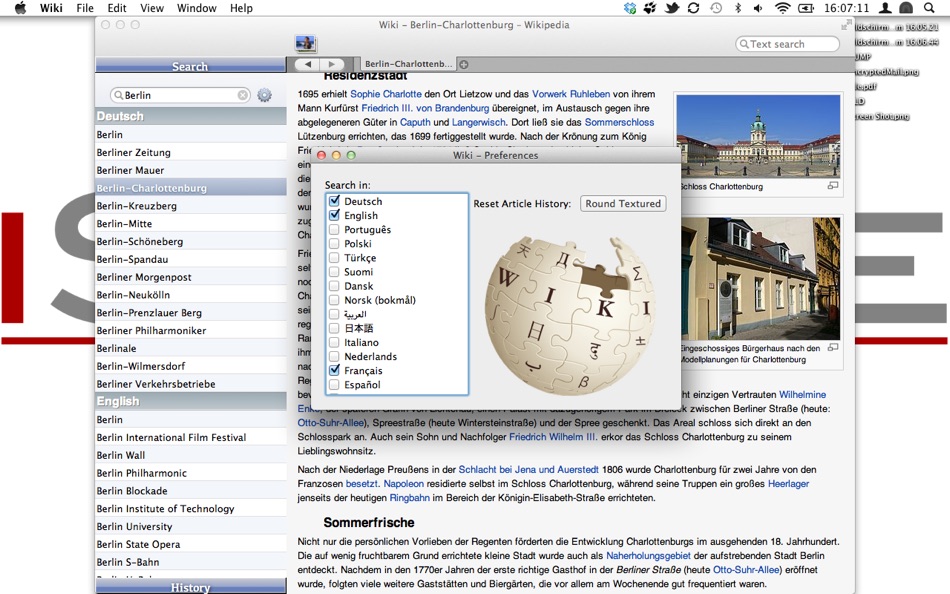Open the View menu
Screen dimensions: 950x594
point(151,8)
